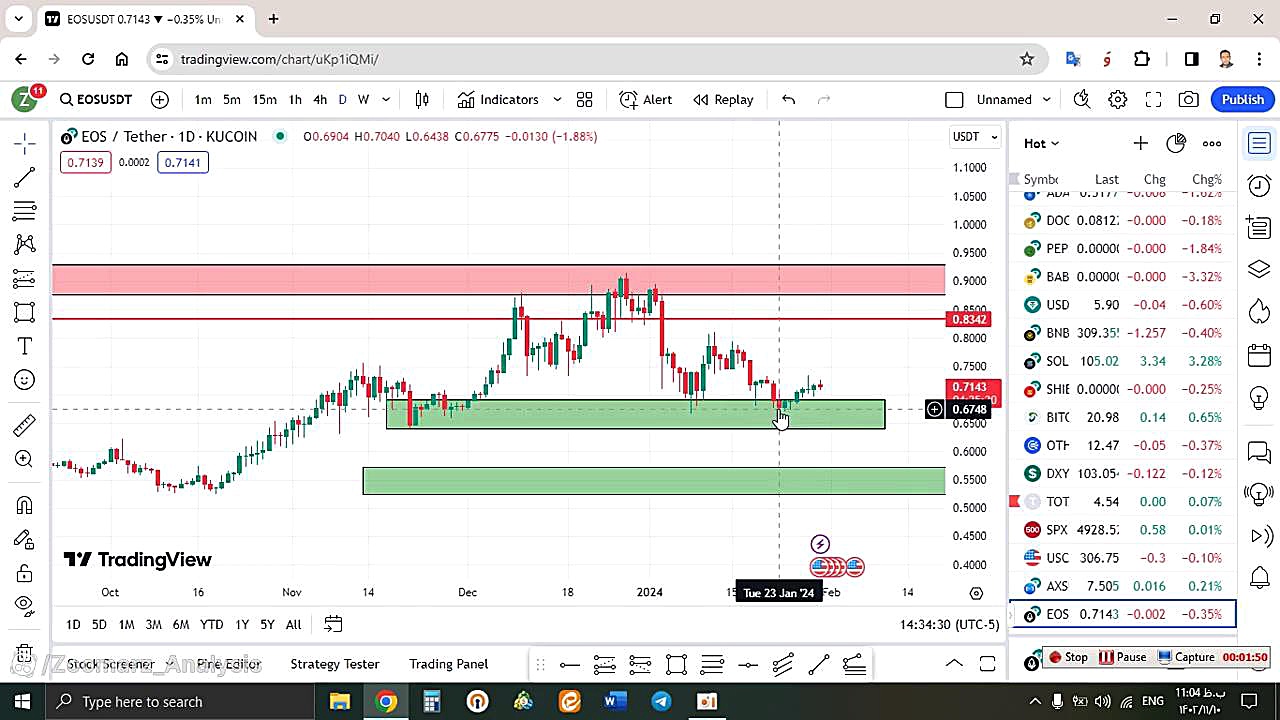Open the chart time axis settings gear
The height and width of the screenshot is (720, 1280).
(977, 593)
